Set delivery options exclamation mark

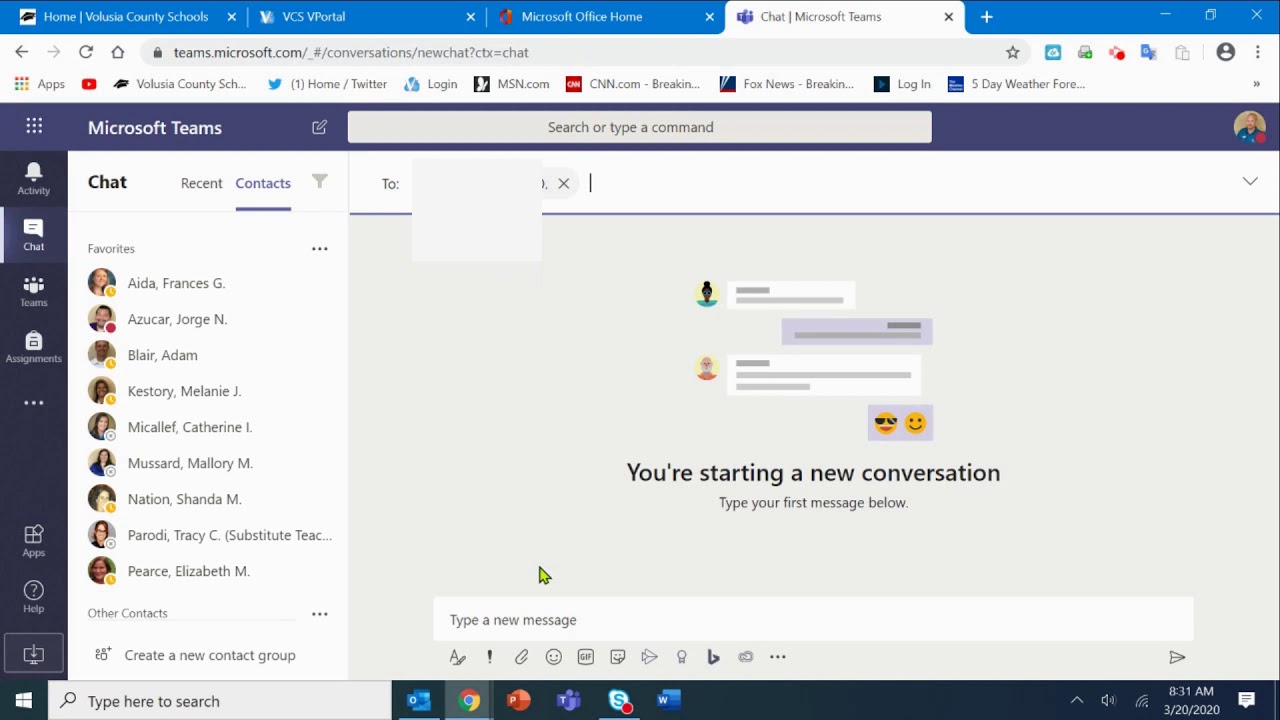[489, 657]
